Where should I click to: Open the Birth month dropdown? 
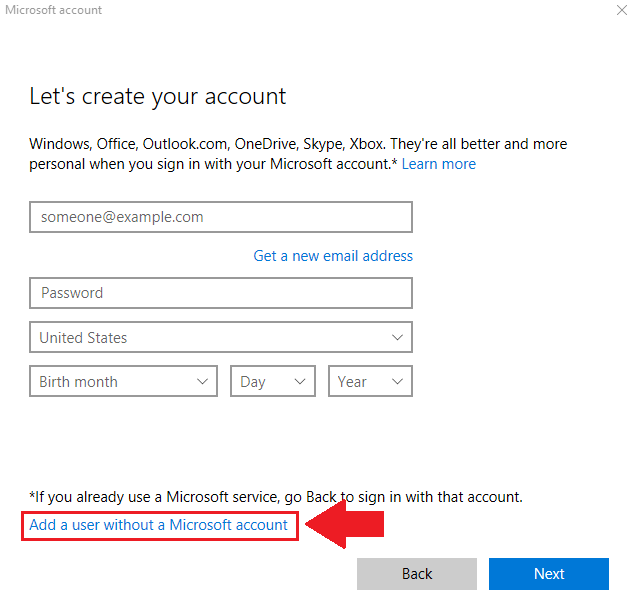click(123, 381)
